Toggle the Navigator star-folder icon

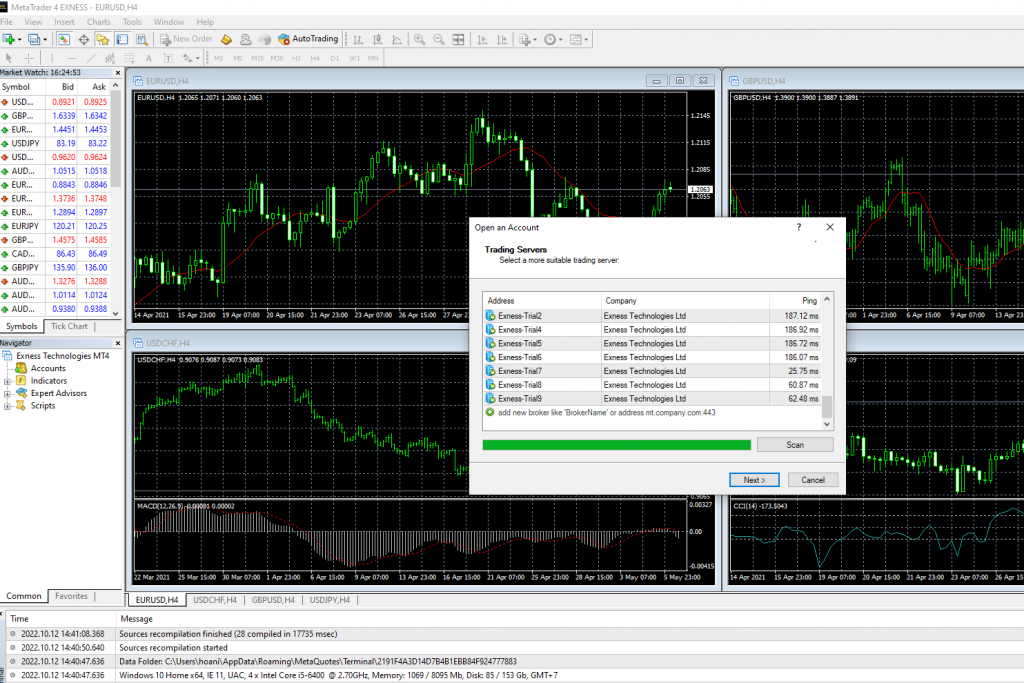(103, 39)
